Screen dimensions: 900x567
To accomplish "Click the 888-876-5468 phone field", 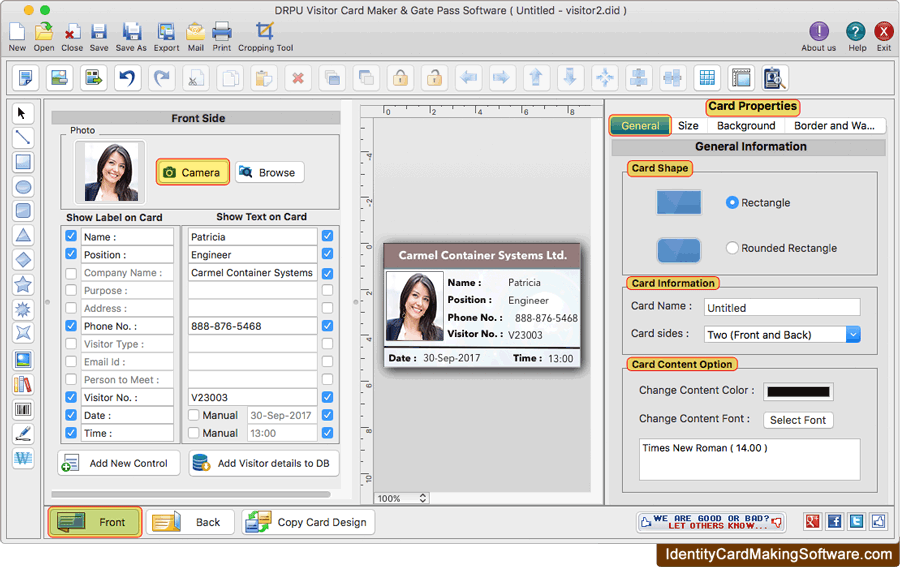I will click(x=253, y=326).
